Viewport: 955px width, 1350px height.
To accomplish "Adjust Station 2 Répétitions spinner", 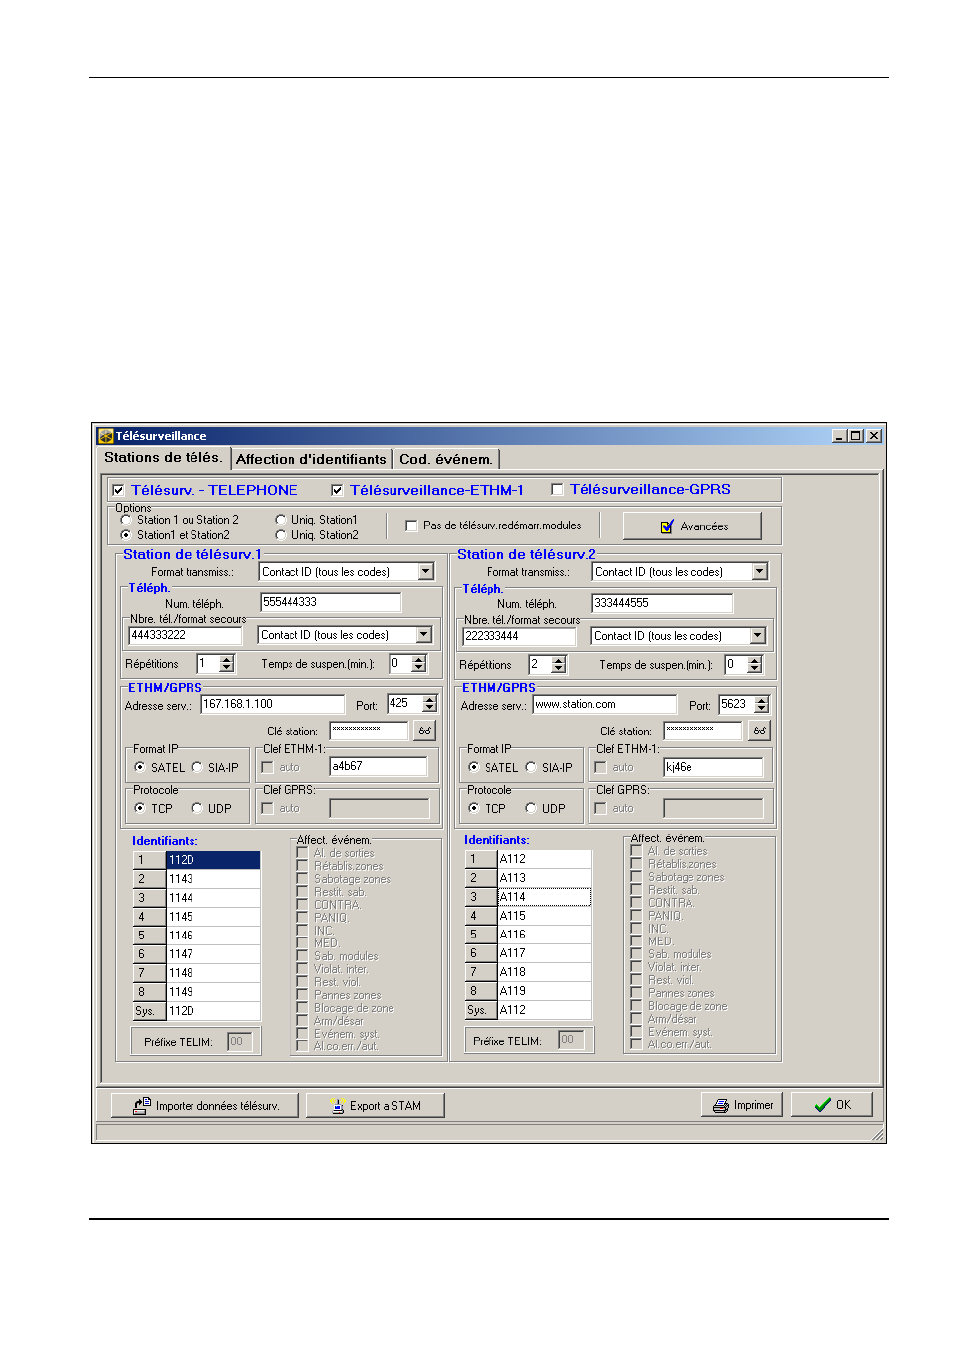I will [x=559, y=665].
